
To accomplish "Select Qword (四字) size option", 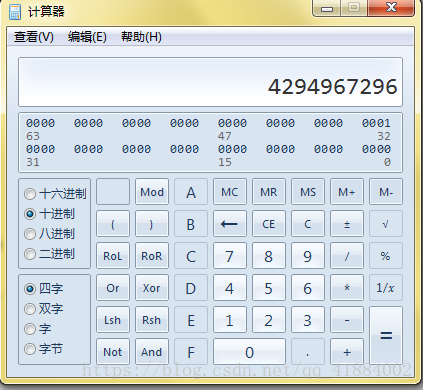I will [x=43, y=289].
